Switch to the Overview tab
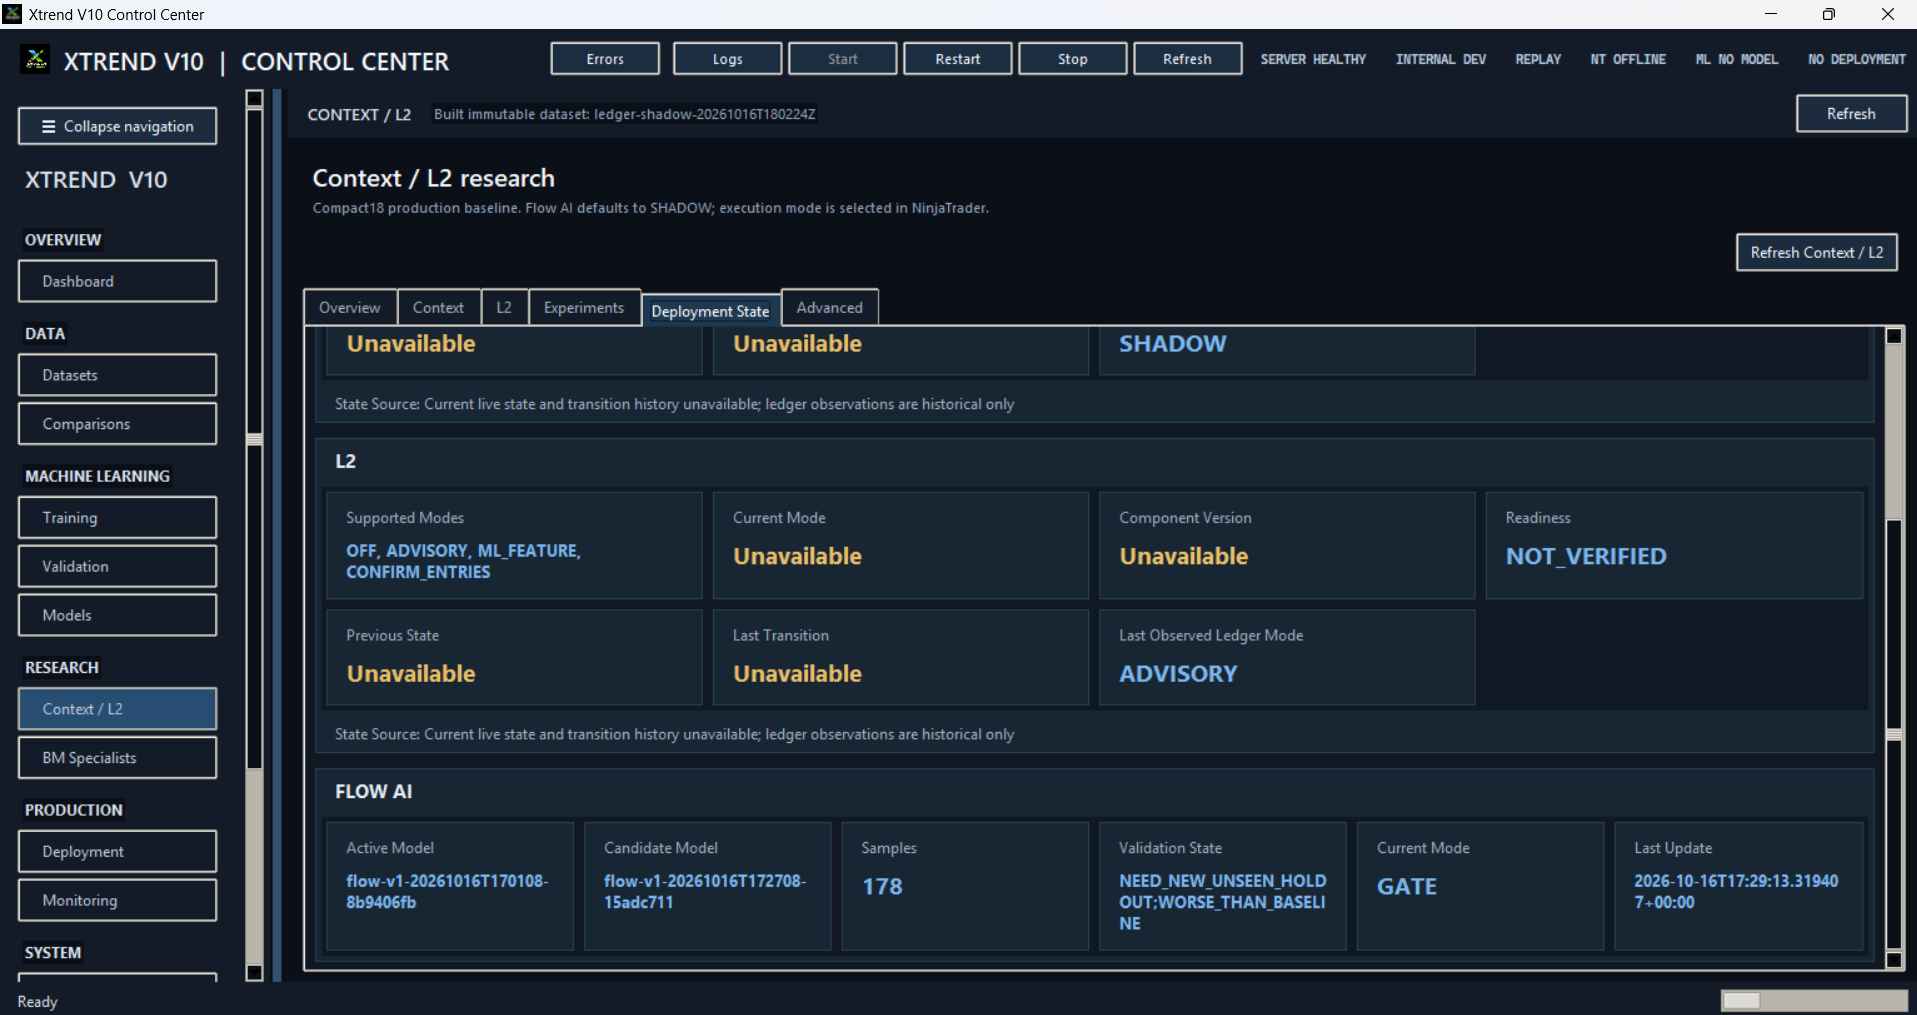 coord(349,308)
